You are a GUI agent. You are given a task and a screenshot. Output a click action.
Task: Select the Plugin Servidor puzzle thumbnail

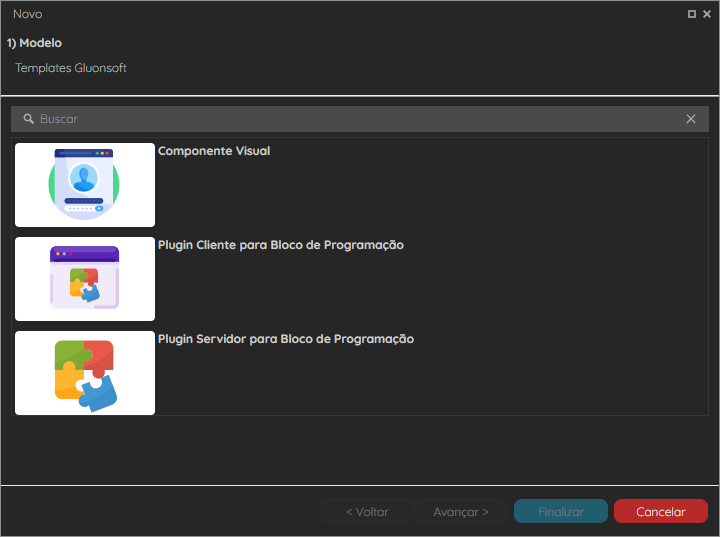click(x=85, y=373)
